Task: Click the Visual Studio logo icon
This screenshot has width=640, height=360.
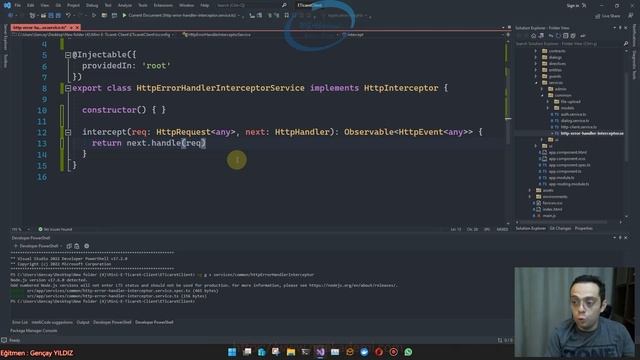Action: tap(7, 5)
